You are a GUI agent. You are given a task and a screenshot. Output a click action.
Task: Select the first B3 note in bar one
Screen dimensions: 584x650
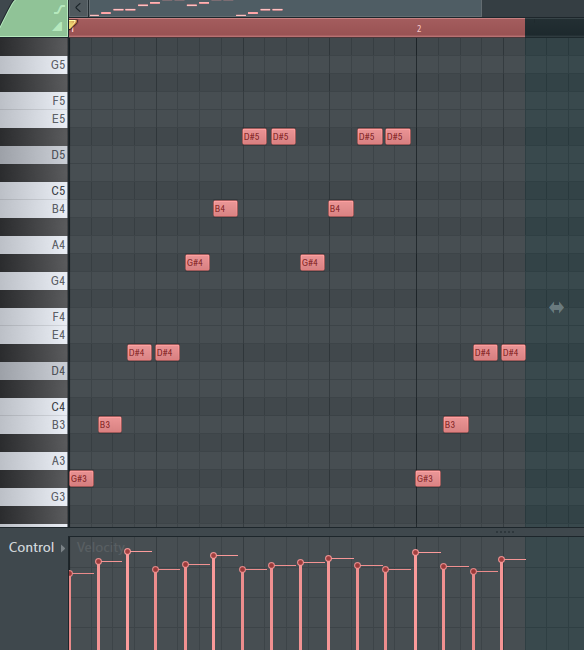click(110, 424)
